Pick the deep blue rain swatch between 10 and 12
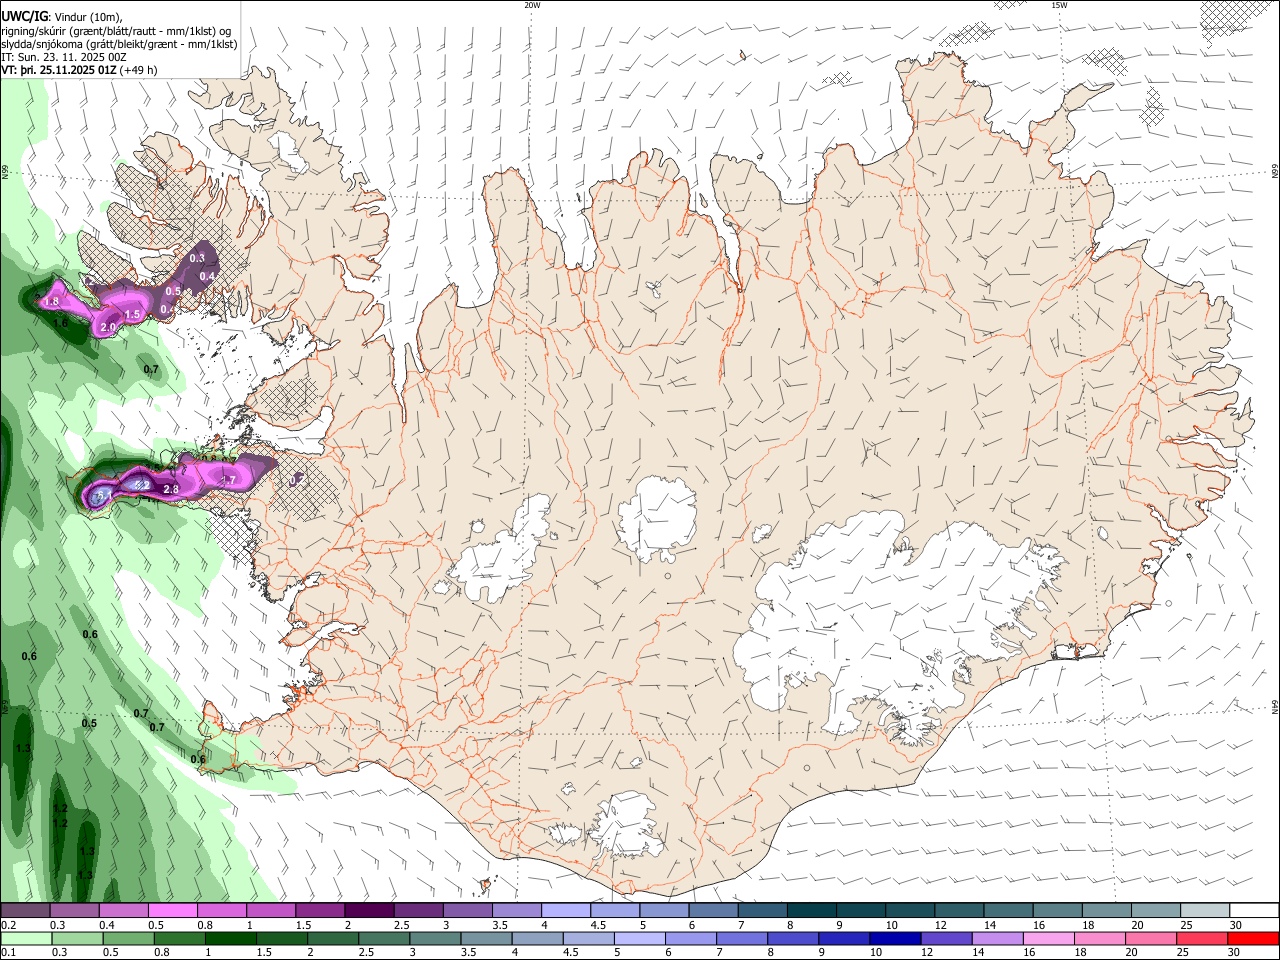The height and width of the screenshot is (960, 1280). pos(896,939)
